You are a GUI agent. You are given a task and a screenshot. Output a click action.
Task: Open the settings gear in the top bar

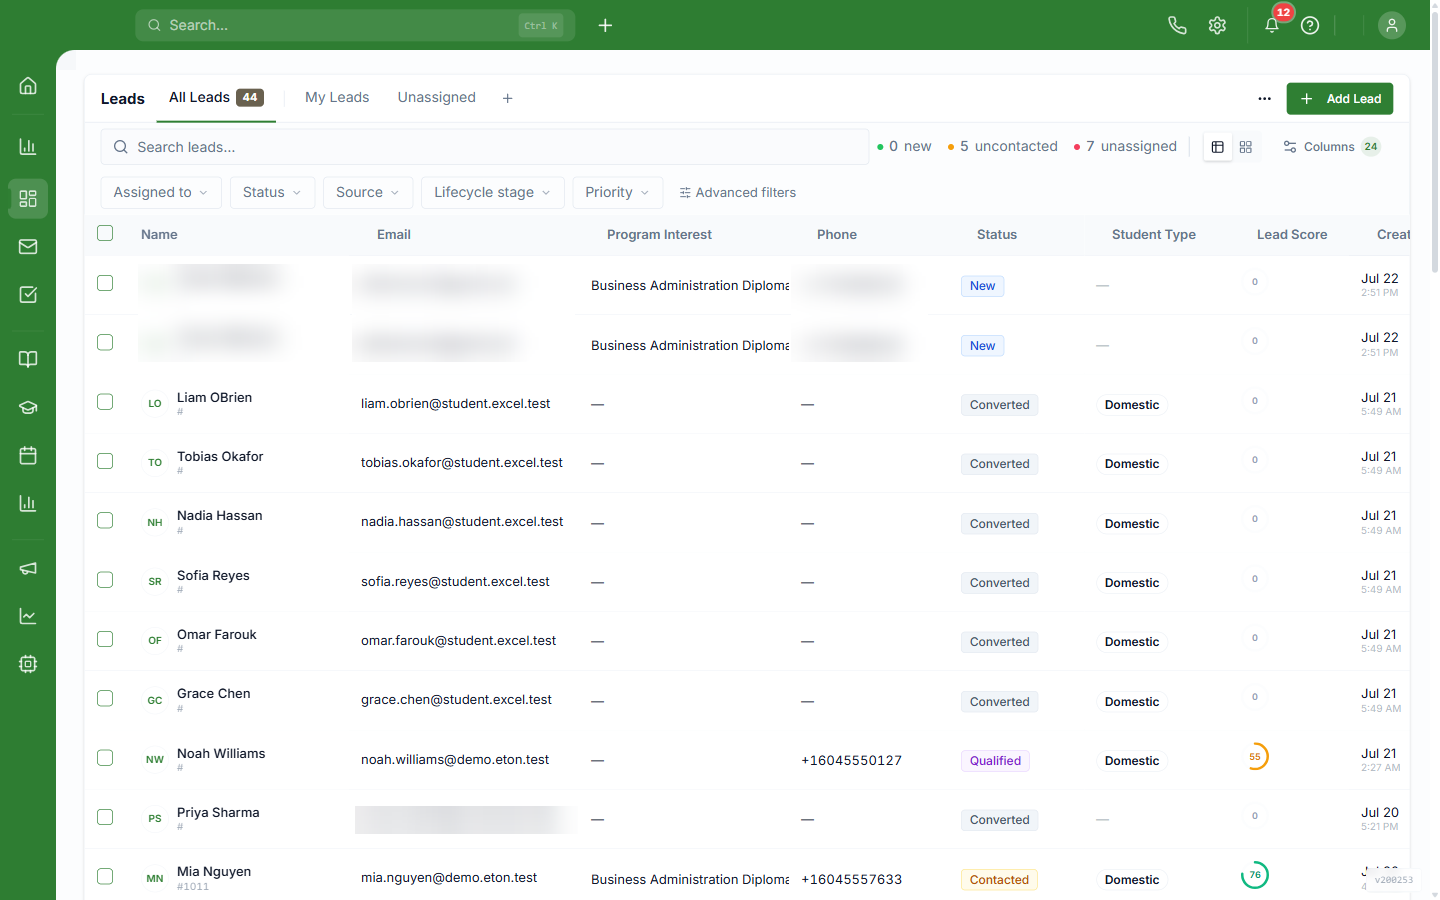1217,25
